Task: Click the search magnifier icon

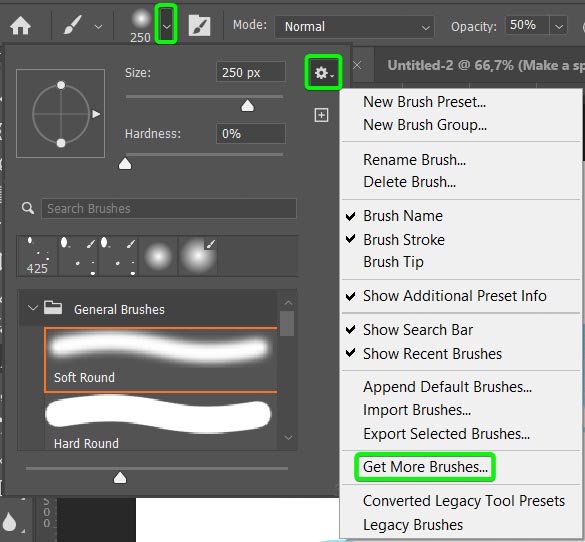Action: 28,208
